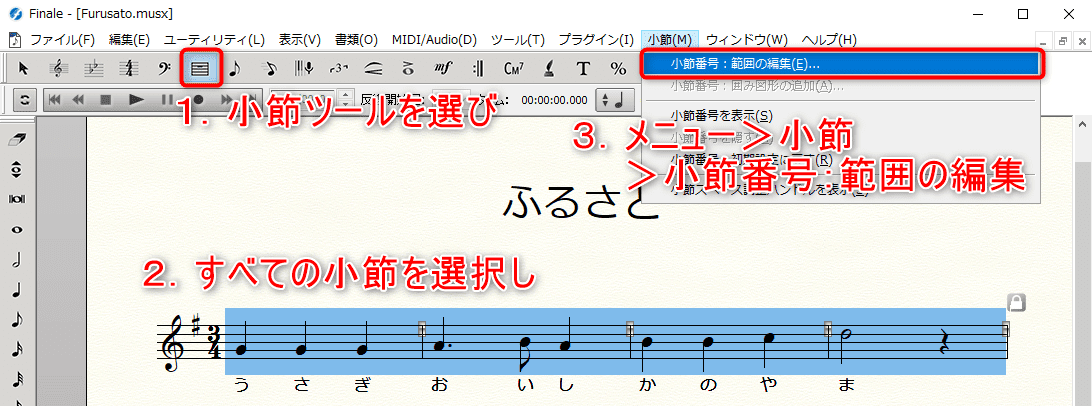Select the Lyrics quill tool
Image resolution: width=1092 pixels, height=406 pixels.
(x=549, y=68)
